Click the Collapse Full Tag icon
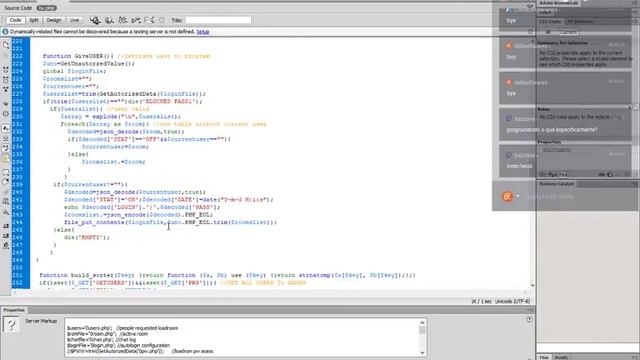Screen dimensions: 640x360 coord(6,70)
